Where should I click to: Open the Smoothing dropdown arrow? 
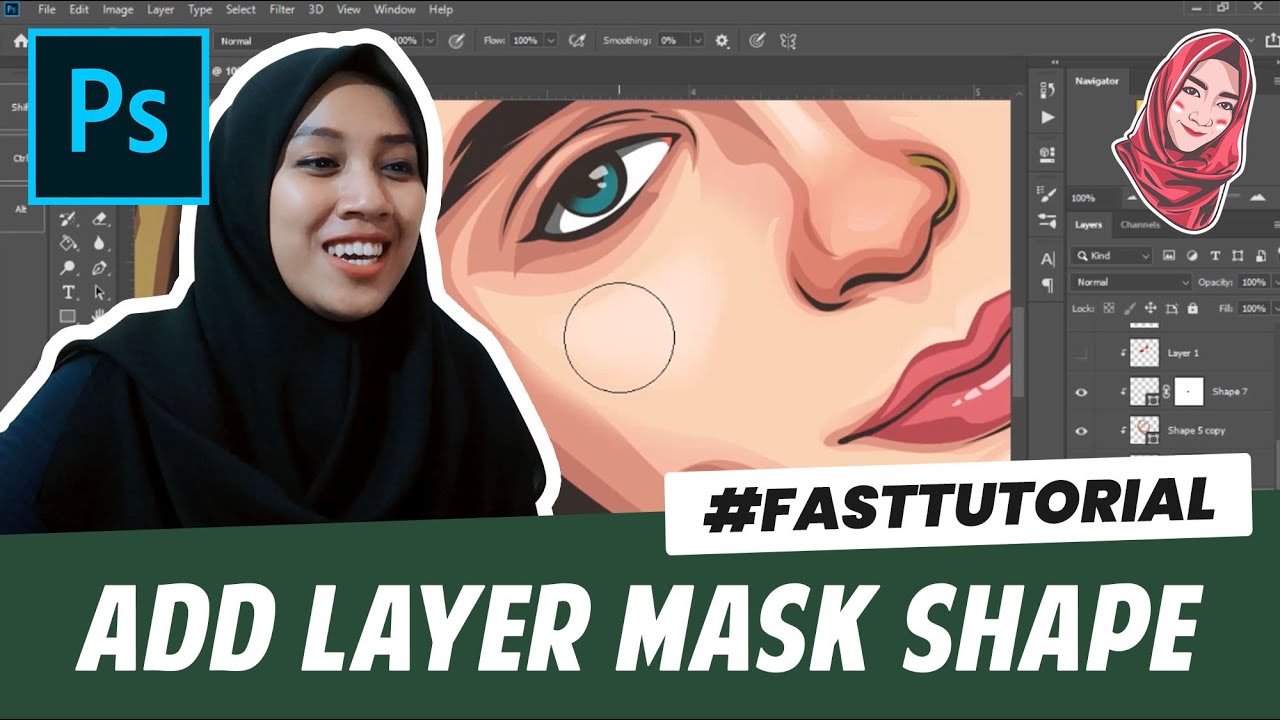[x=698, y=41]
